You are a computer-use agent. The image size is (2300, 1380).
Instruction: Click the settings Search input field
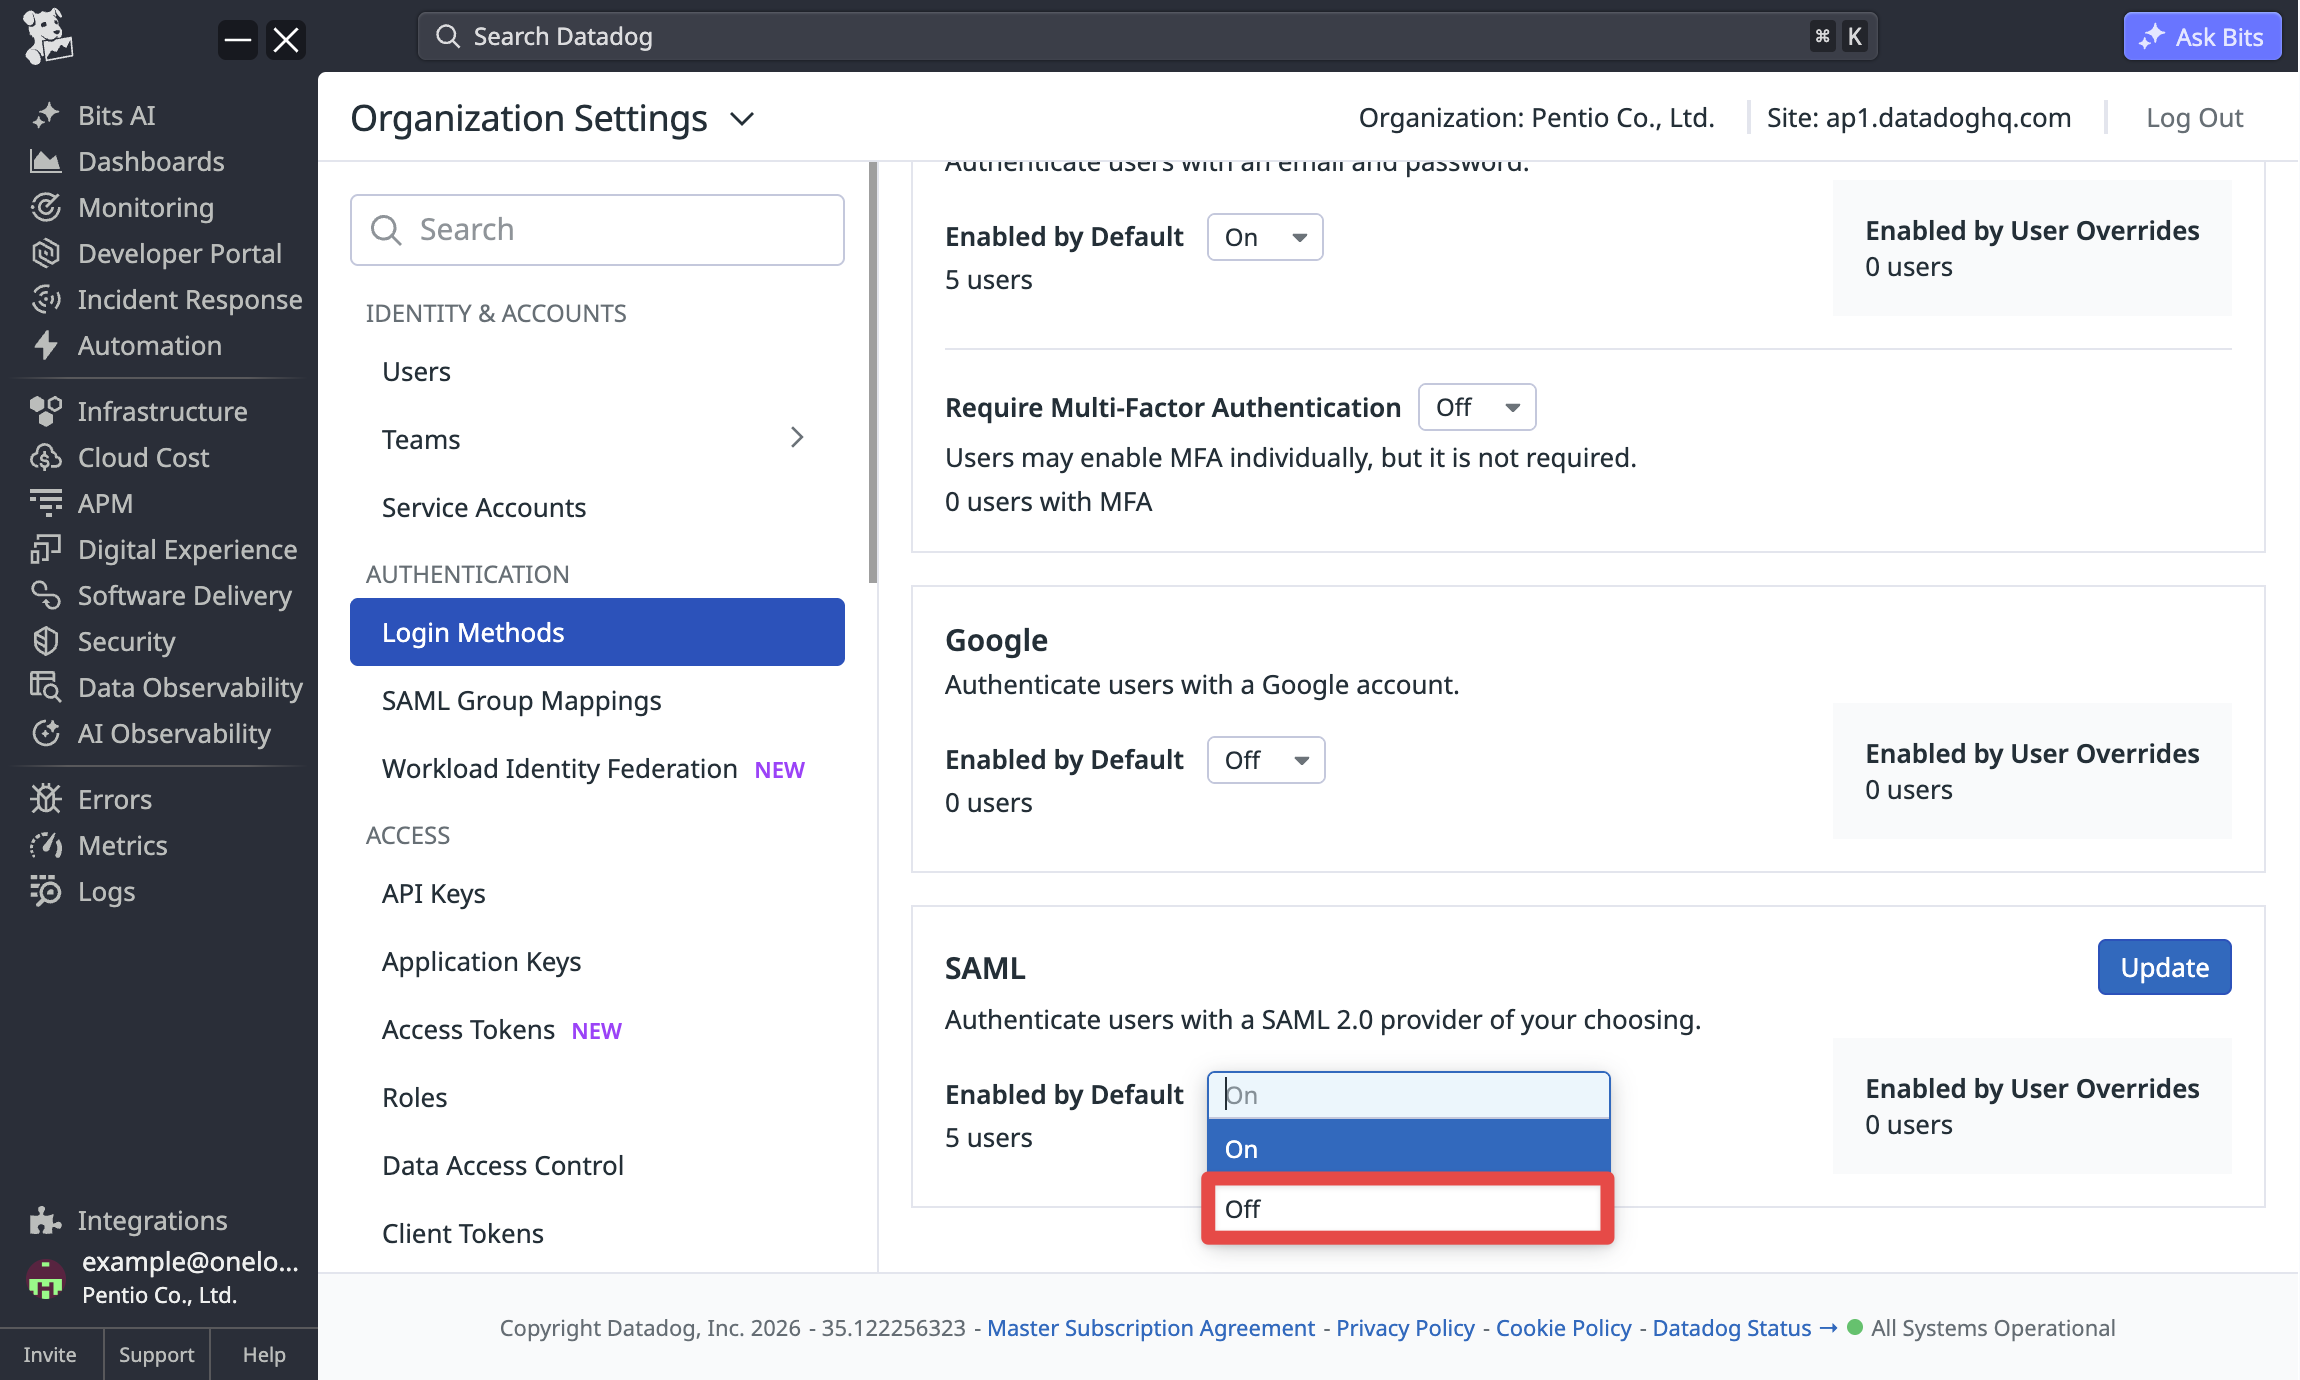tap(597, 230)
